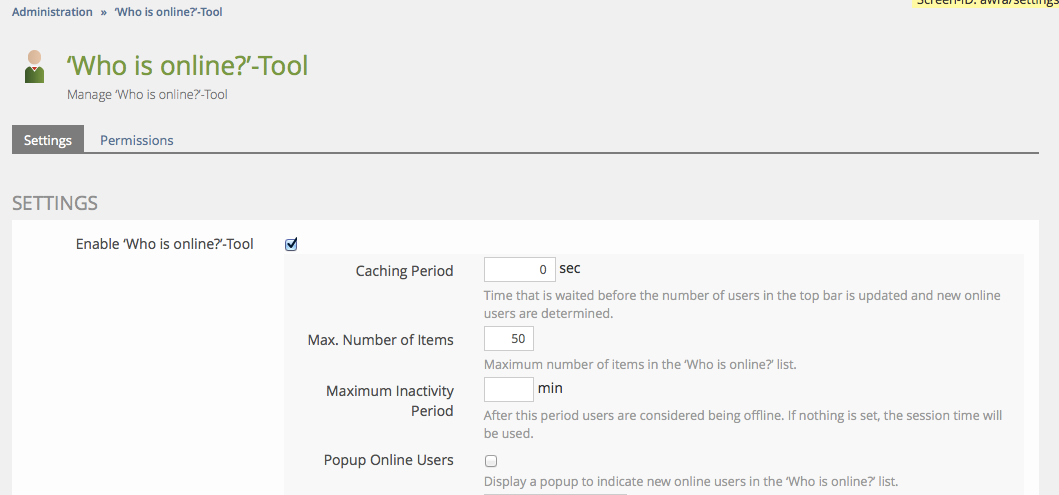Select the Settings tab
Image resolution: width=1059 pixels, height=495 pixels.
[48, 140]
